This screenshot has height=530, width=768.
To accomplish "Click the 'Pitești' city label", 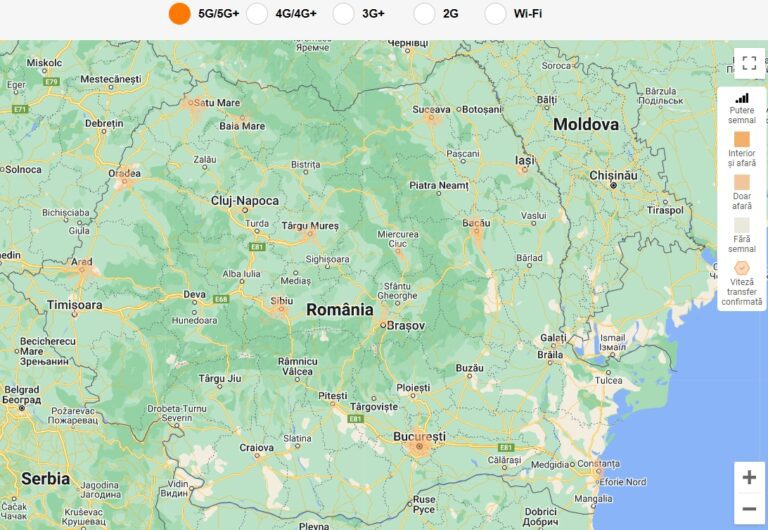I will click(x=333, y=395).
